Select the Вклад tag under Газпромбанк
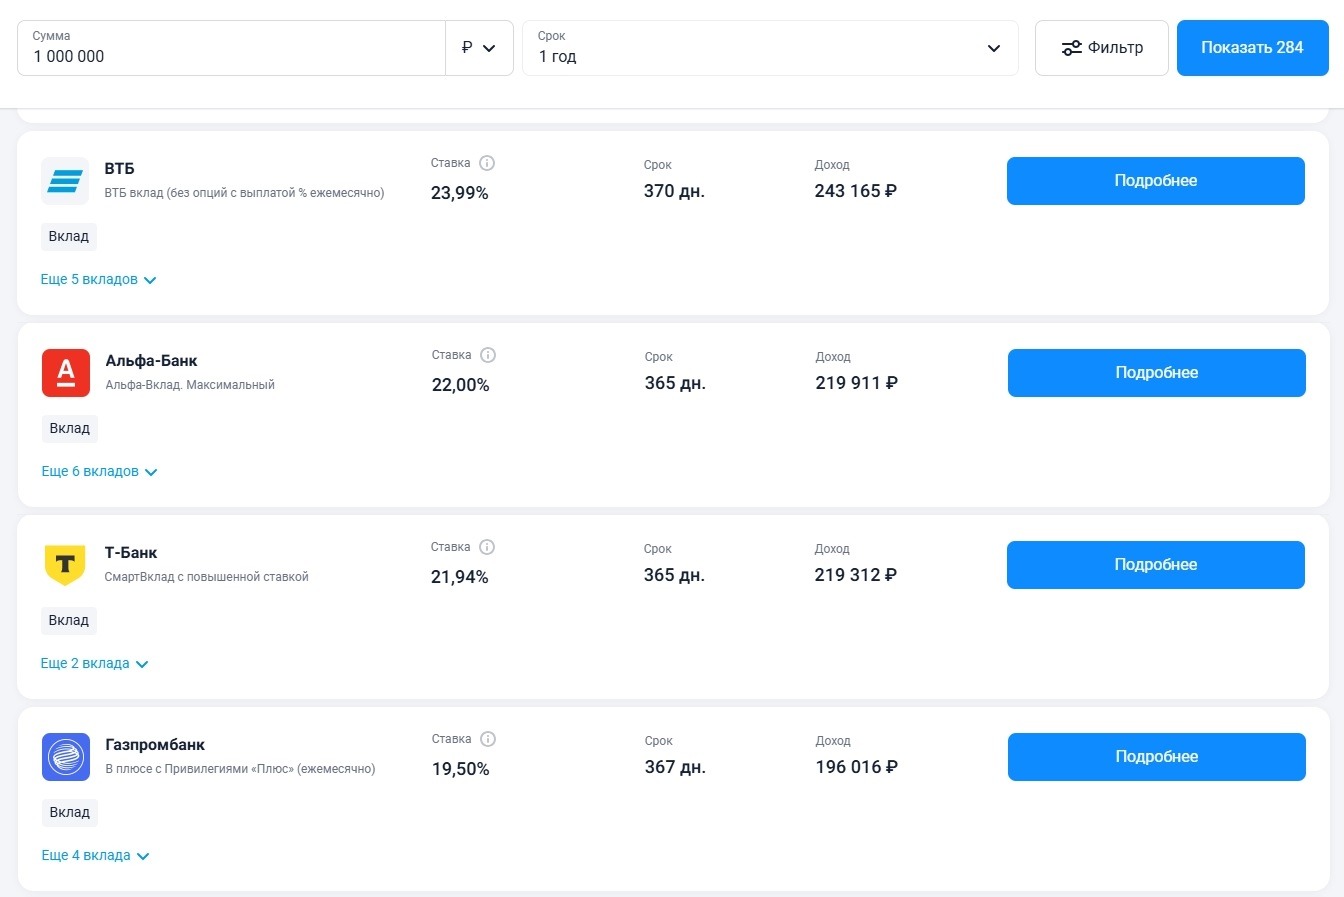 pyautogui.click(x=70, y=813)
